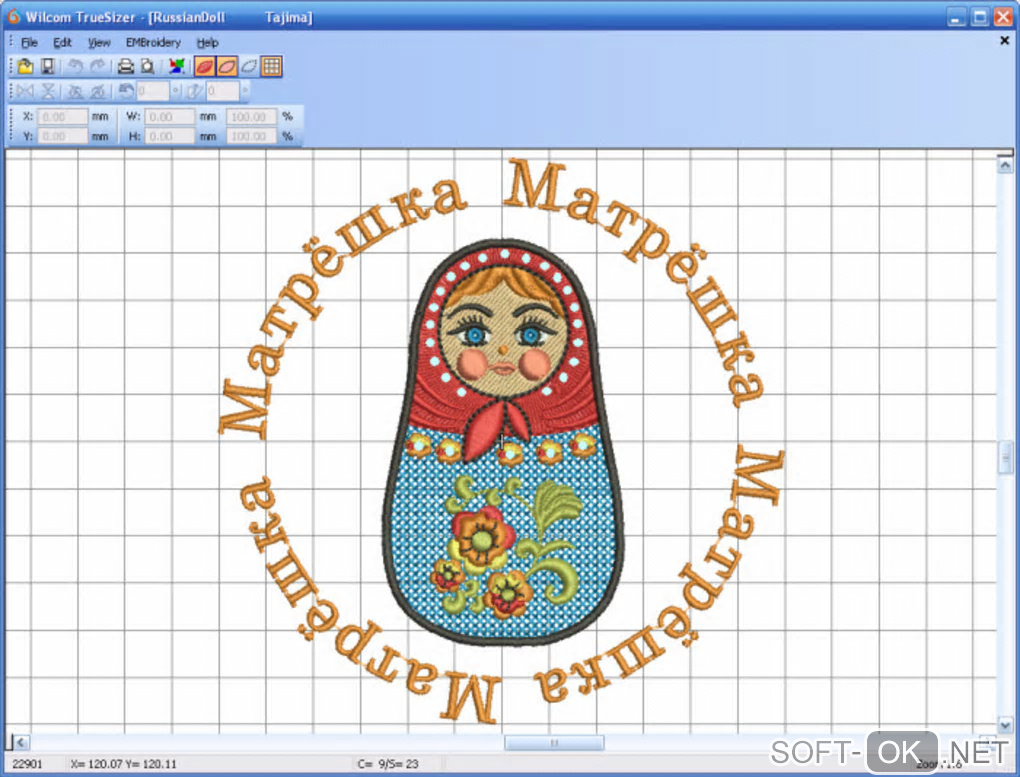Click the vertical scrollbar down arrow
This screenshot has width=1020, height=777.
1005,725
